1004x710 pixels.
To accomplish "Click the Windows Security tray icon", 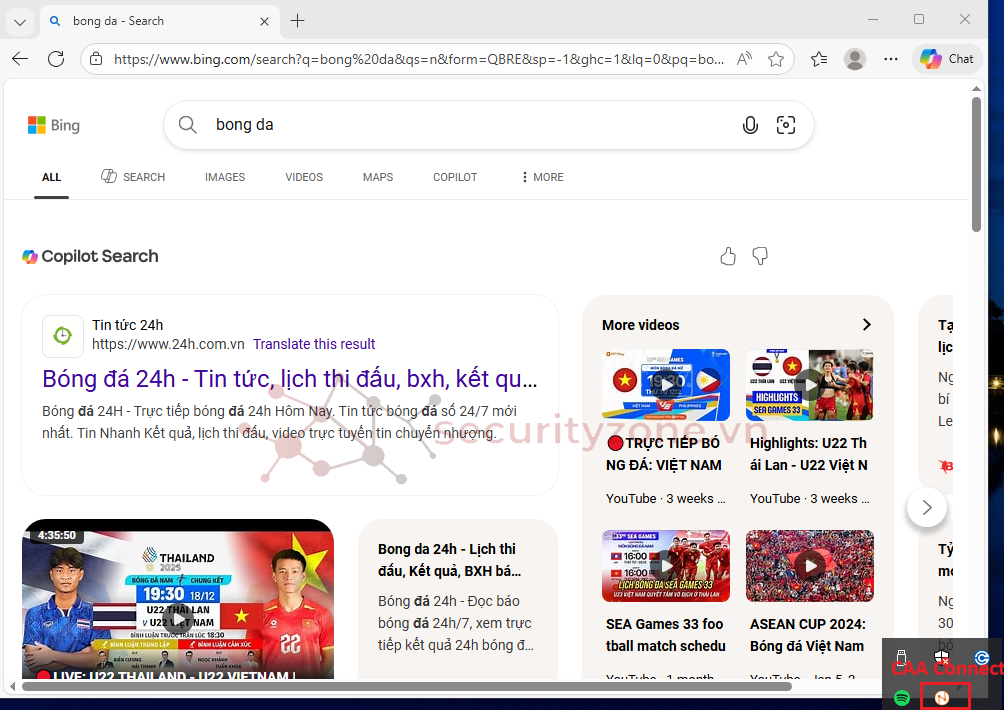I will point(941,658).
